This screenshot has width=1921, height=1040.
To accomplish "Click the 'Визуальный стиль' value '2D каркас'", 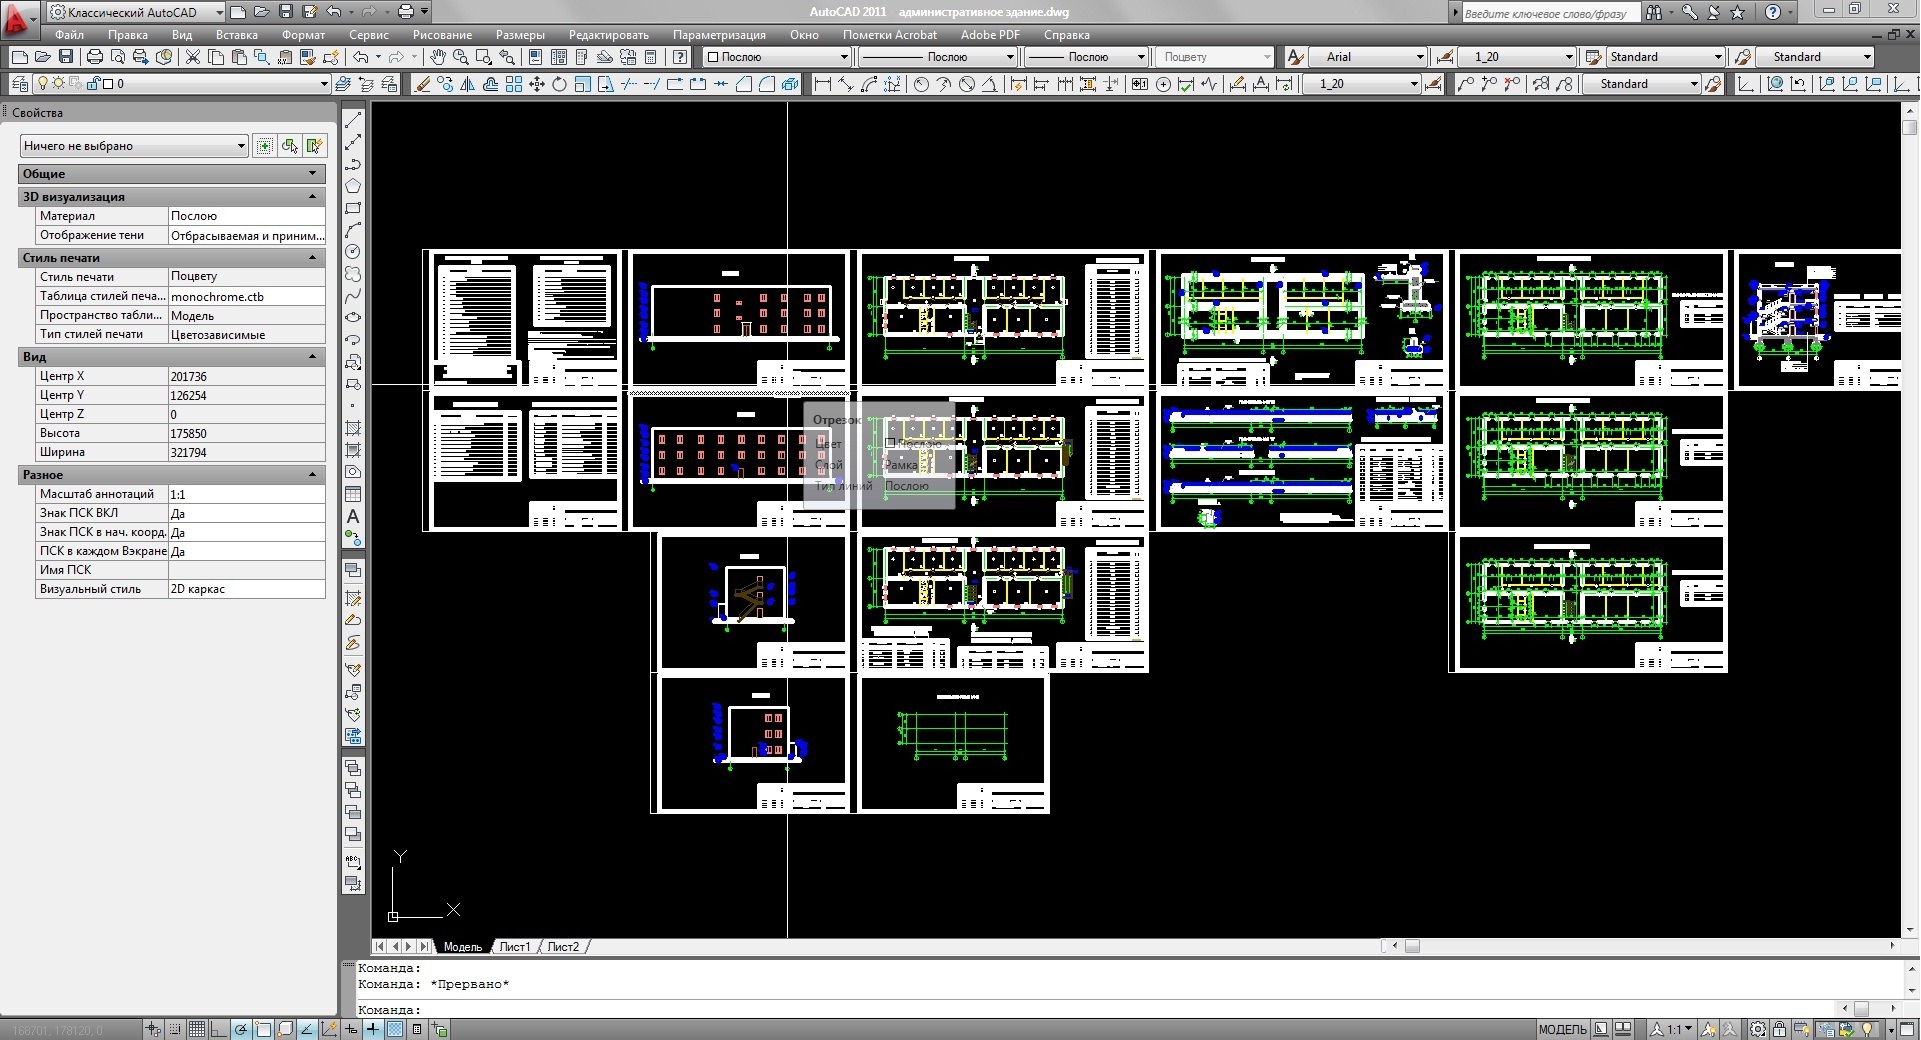I will tap(247, 590).
